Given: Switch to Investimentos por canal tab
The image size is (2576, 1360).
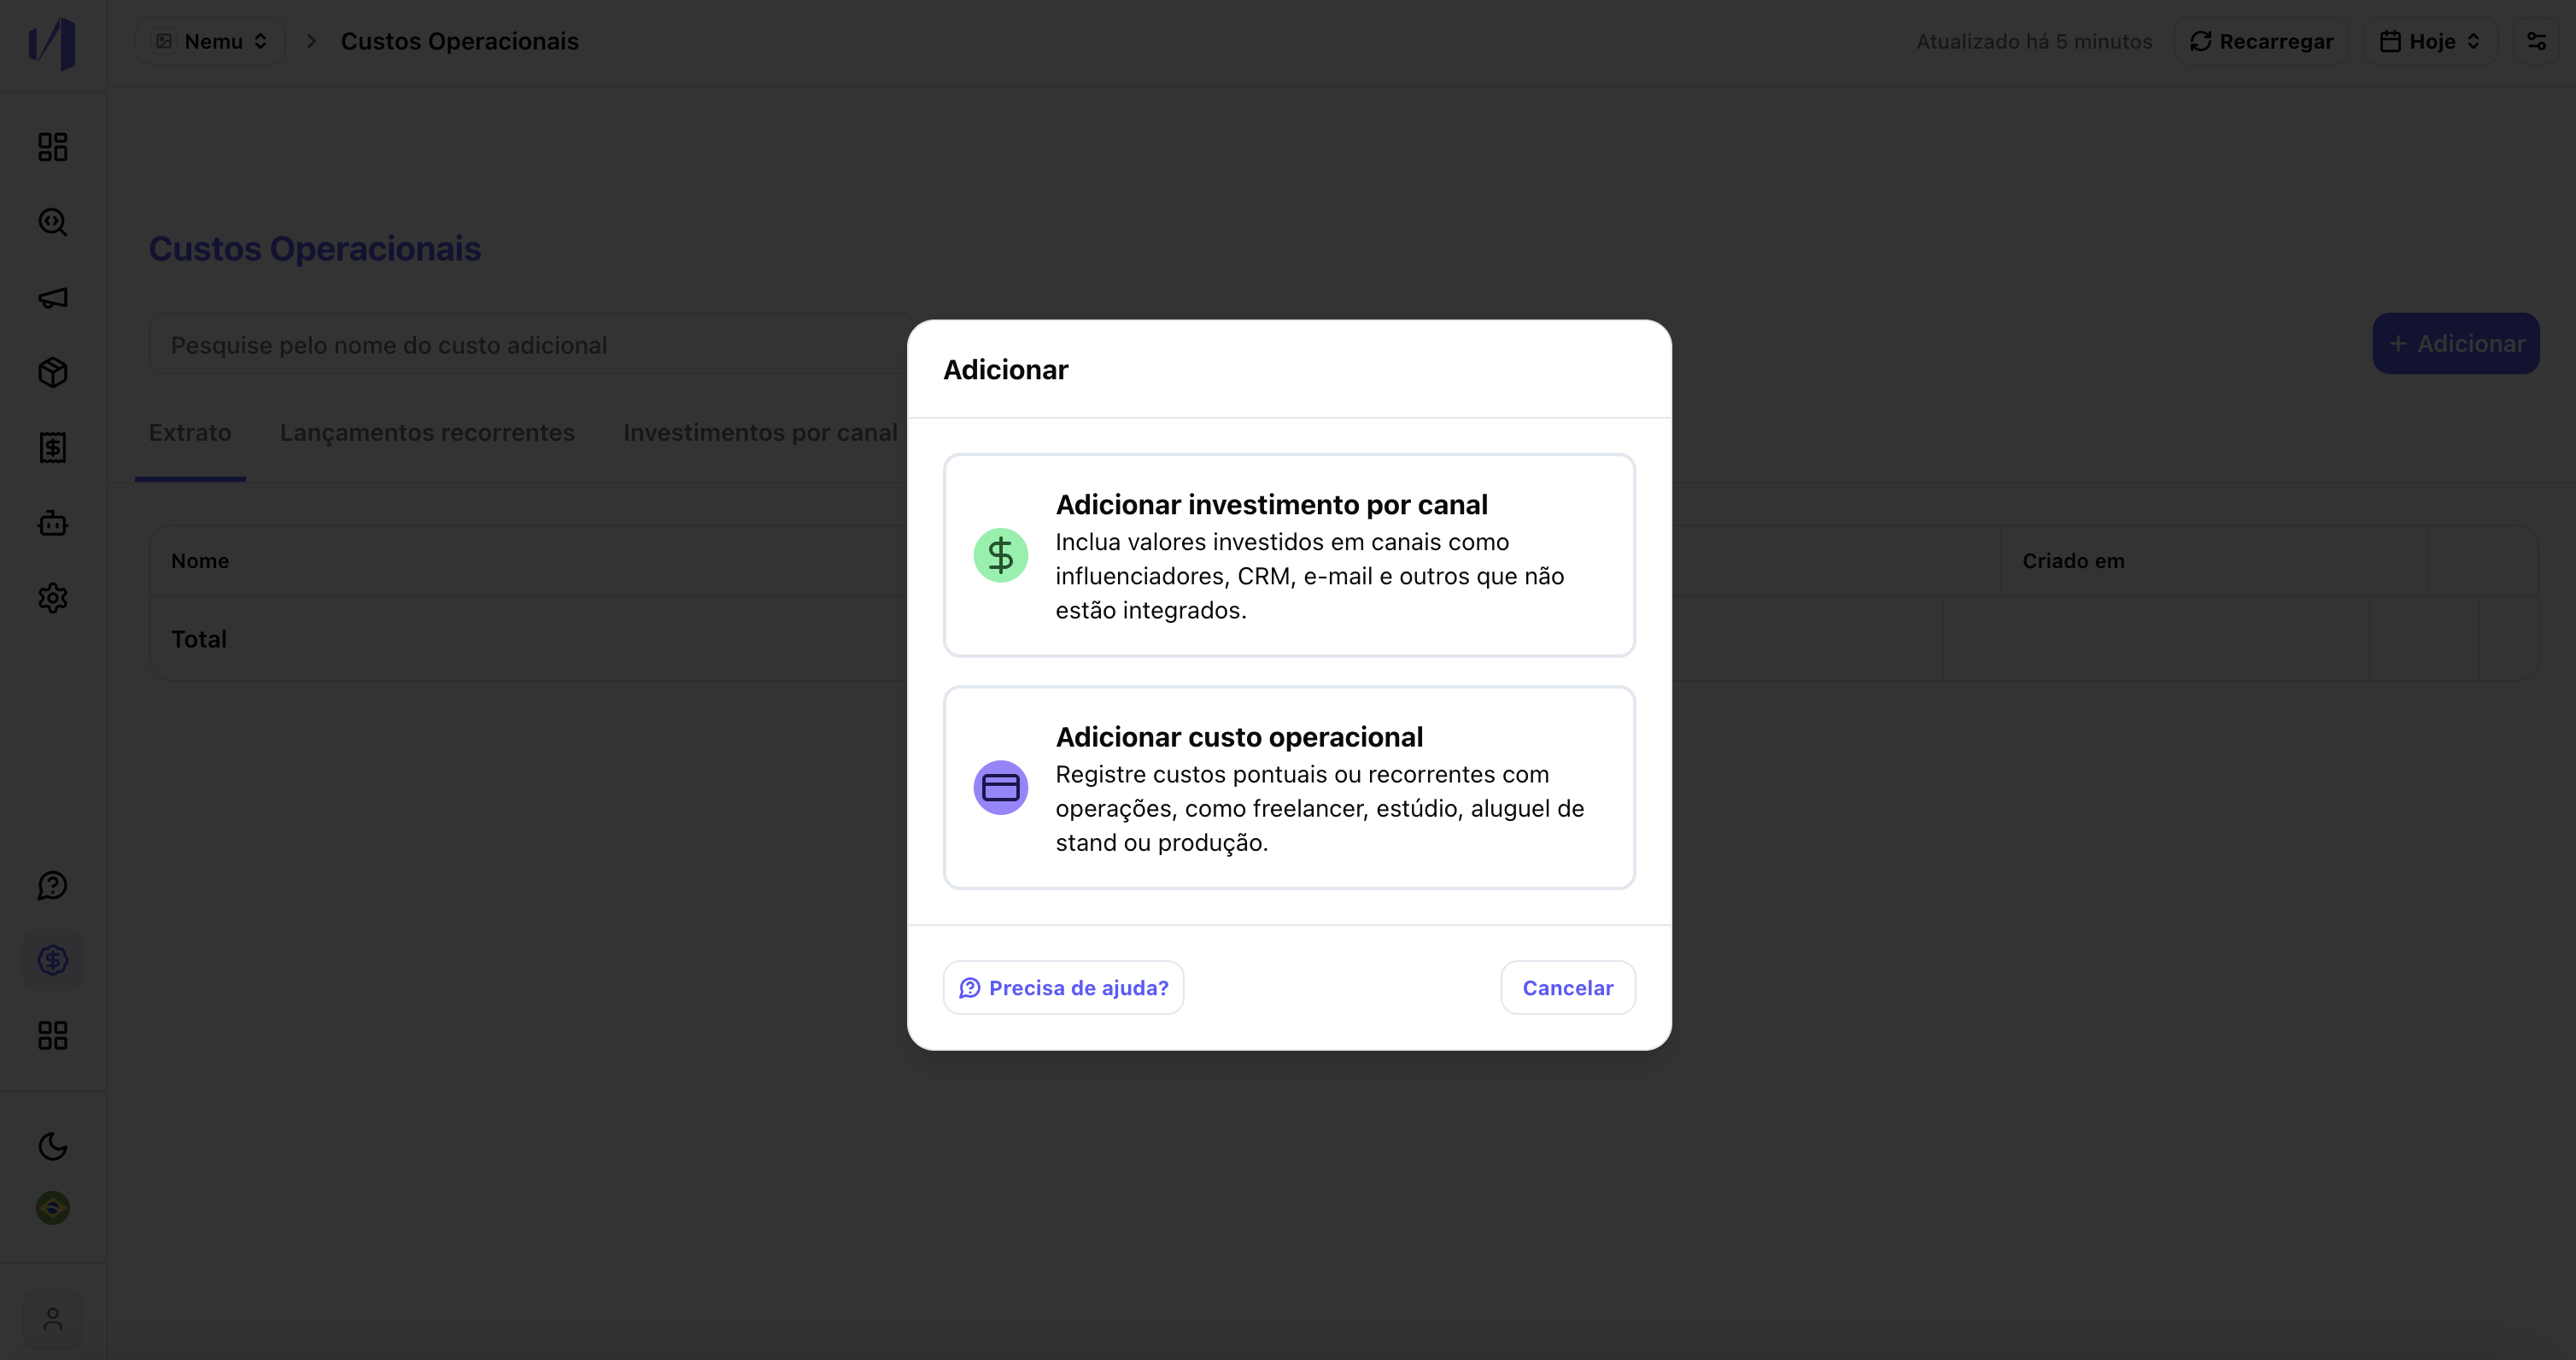Looking at the screenshot, I should point(760,433).
